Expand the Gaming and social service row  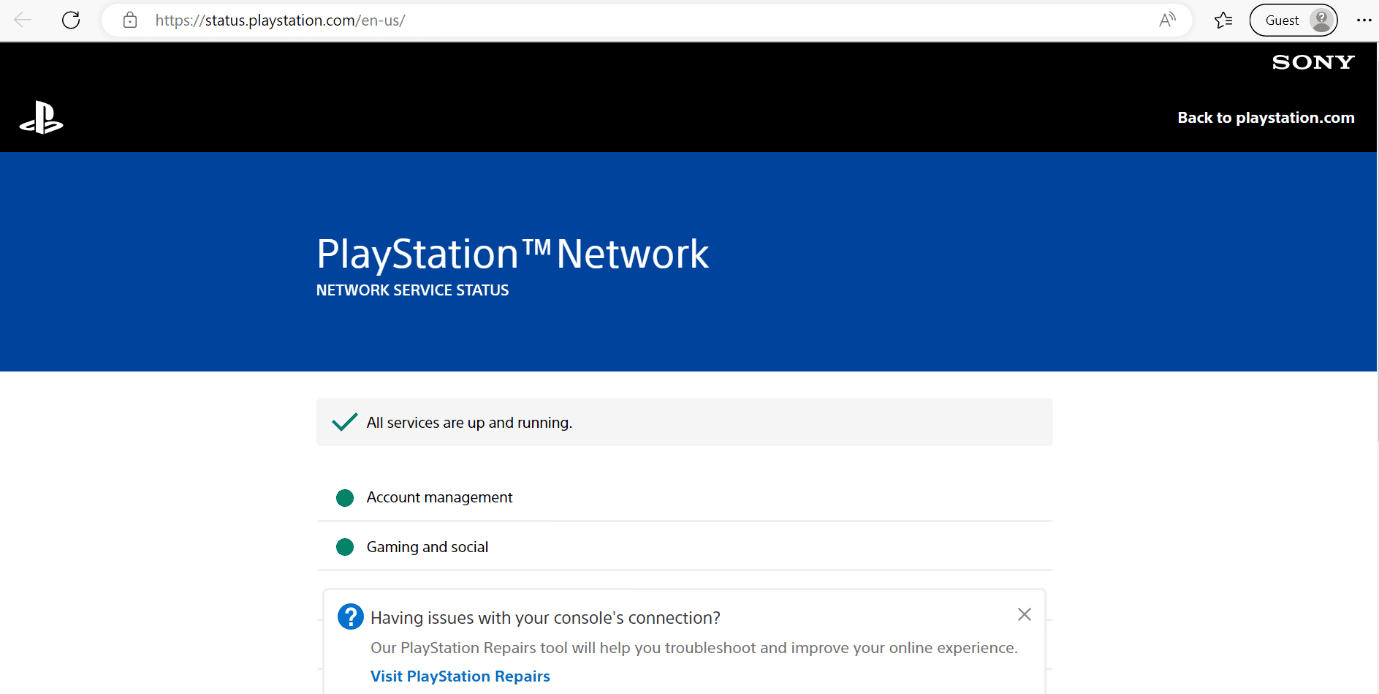coord(684,546)
